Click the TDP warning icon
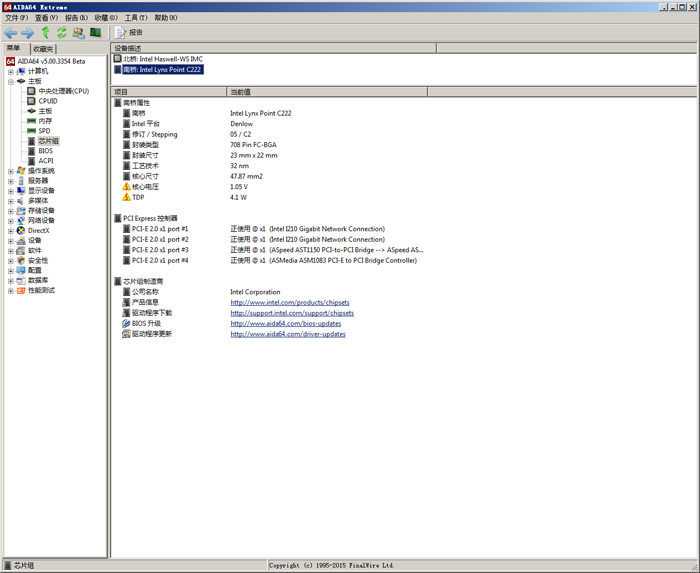 (x=126, y=197)
